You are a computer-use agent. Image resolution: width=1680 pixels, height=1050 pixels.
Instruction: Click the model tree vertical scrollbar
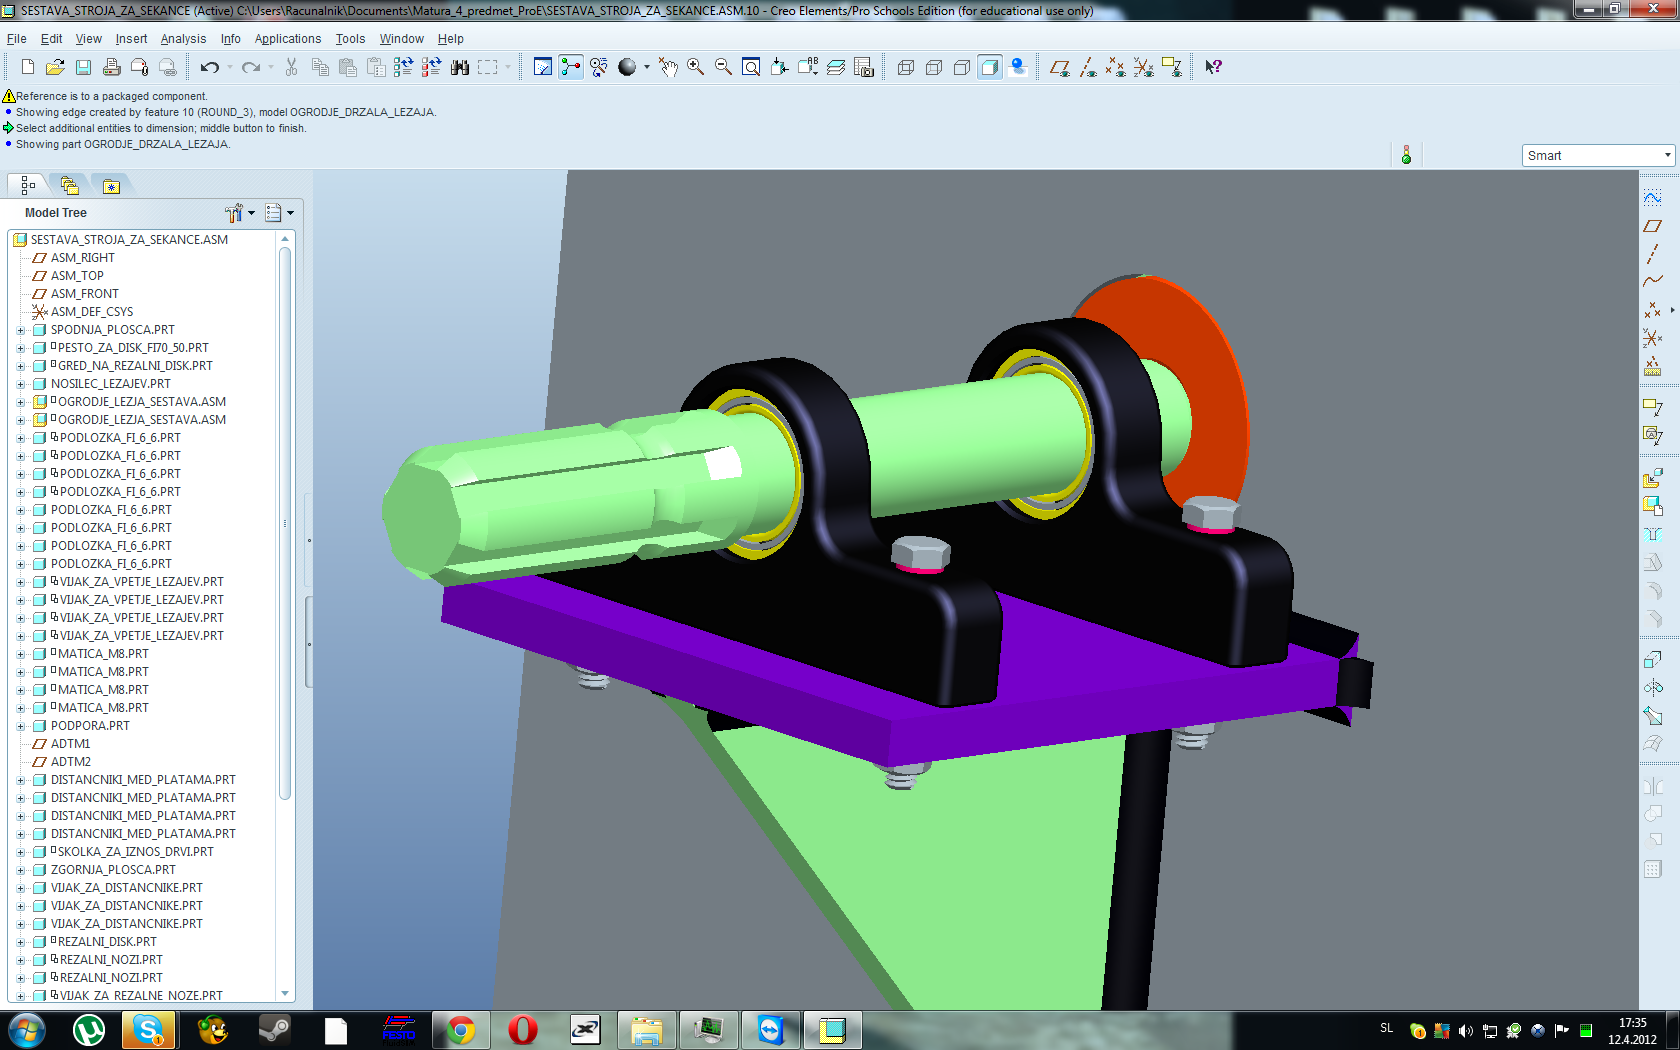click(x=285, y=520)
